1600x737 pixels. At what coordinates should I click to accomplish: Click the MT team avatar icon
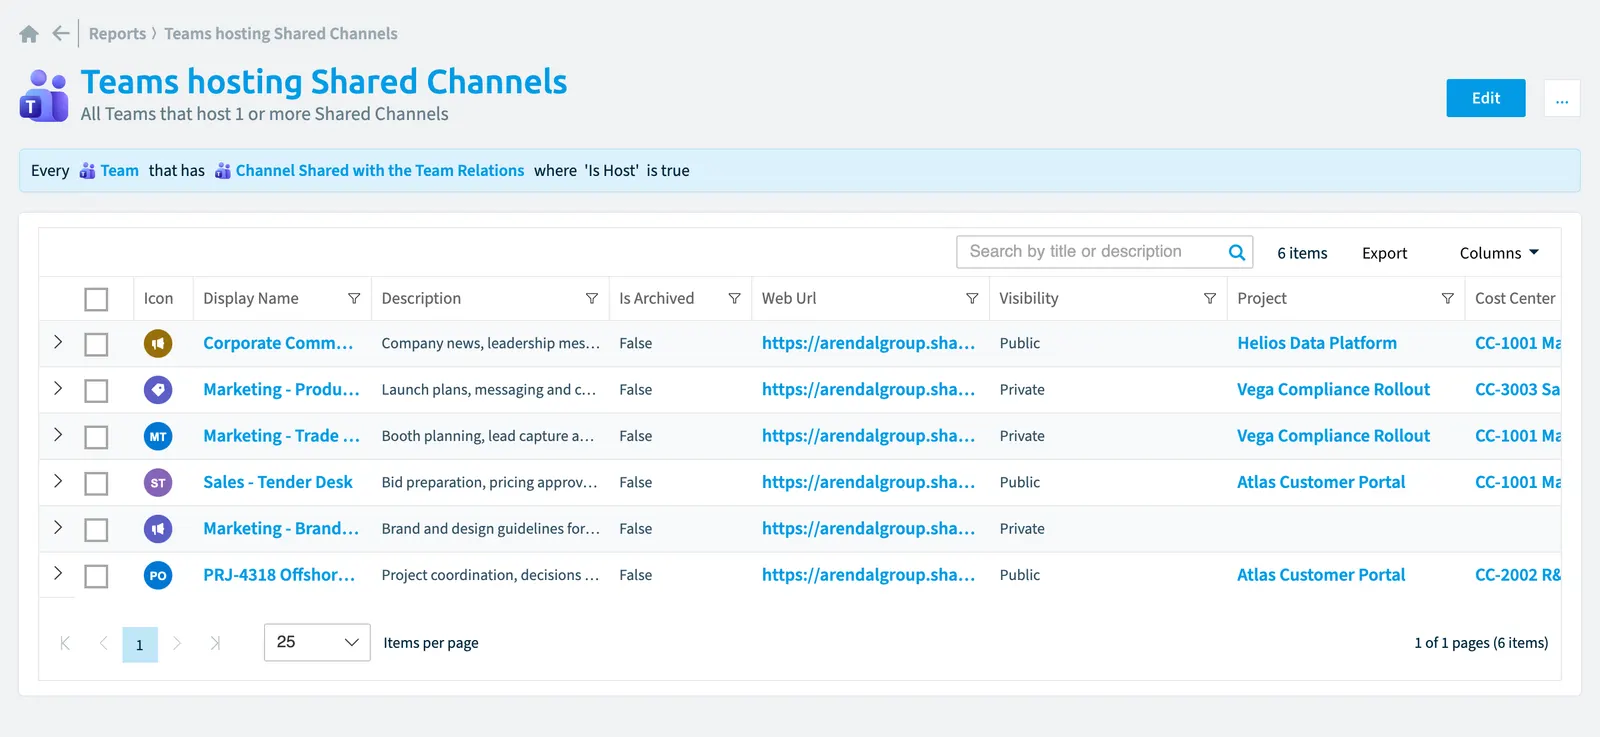click(158, 436)
